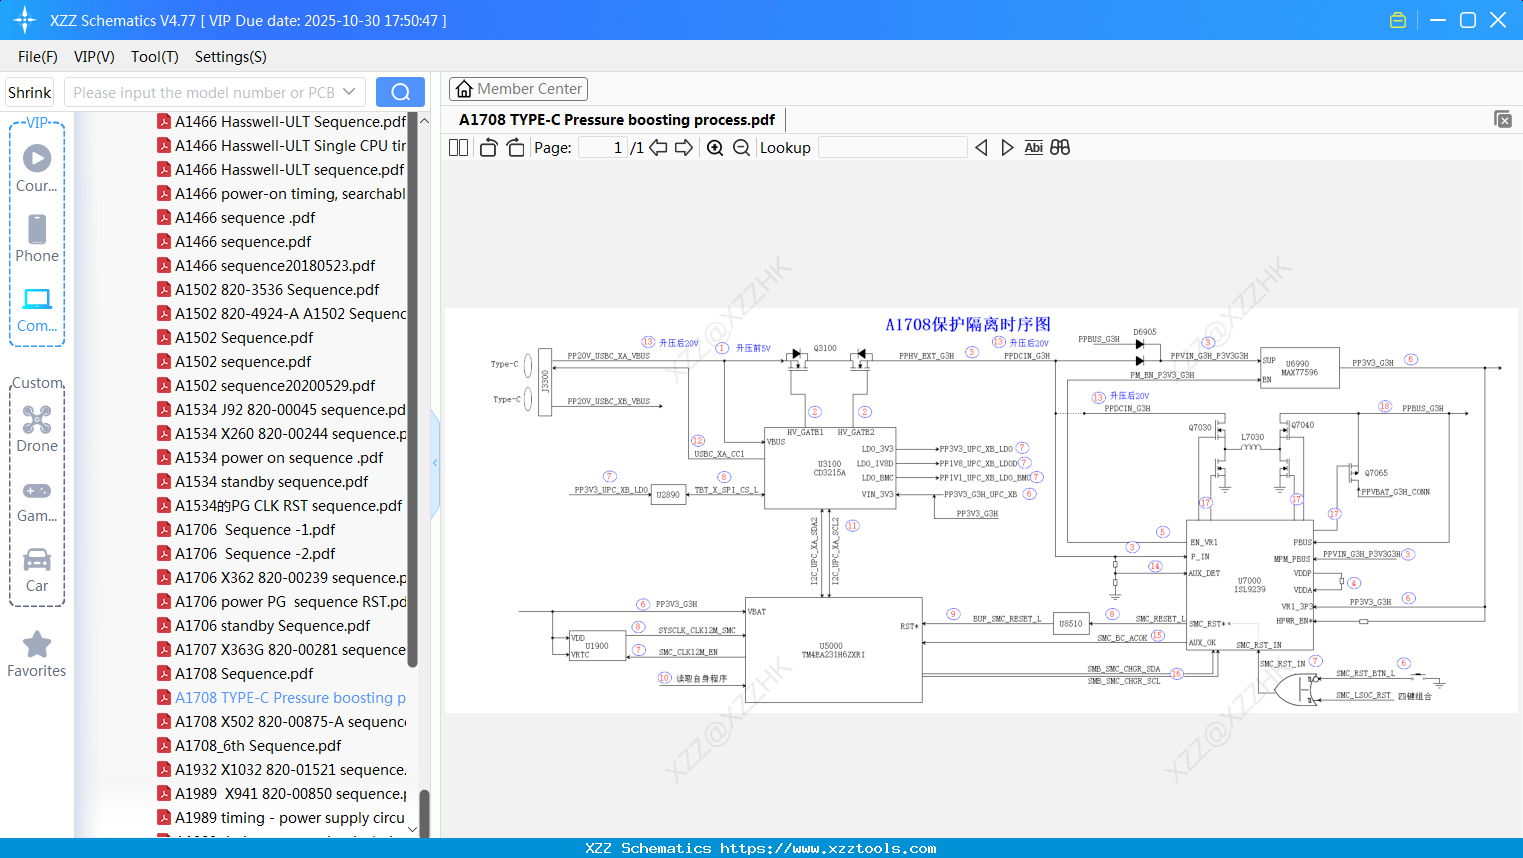Image resolution: width=1523 pixels, height=858 pixels.
Task: Click the binoculars search icon
Action: pos(1060,147)
